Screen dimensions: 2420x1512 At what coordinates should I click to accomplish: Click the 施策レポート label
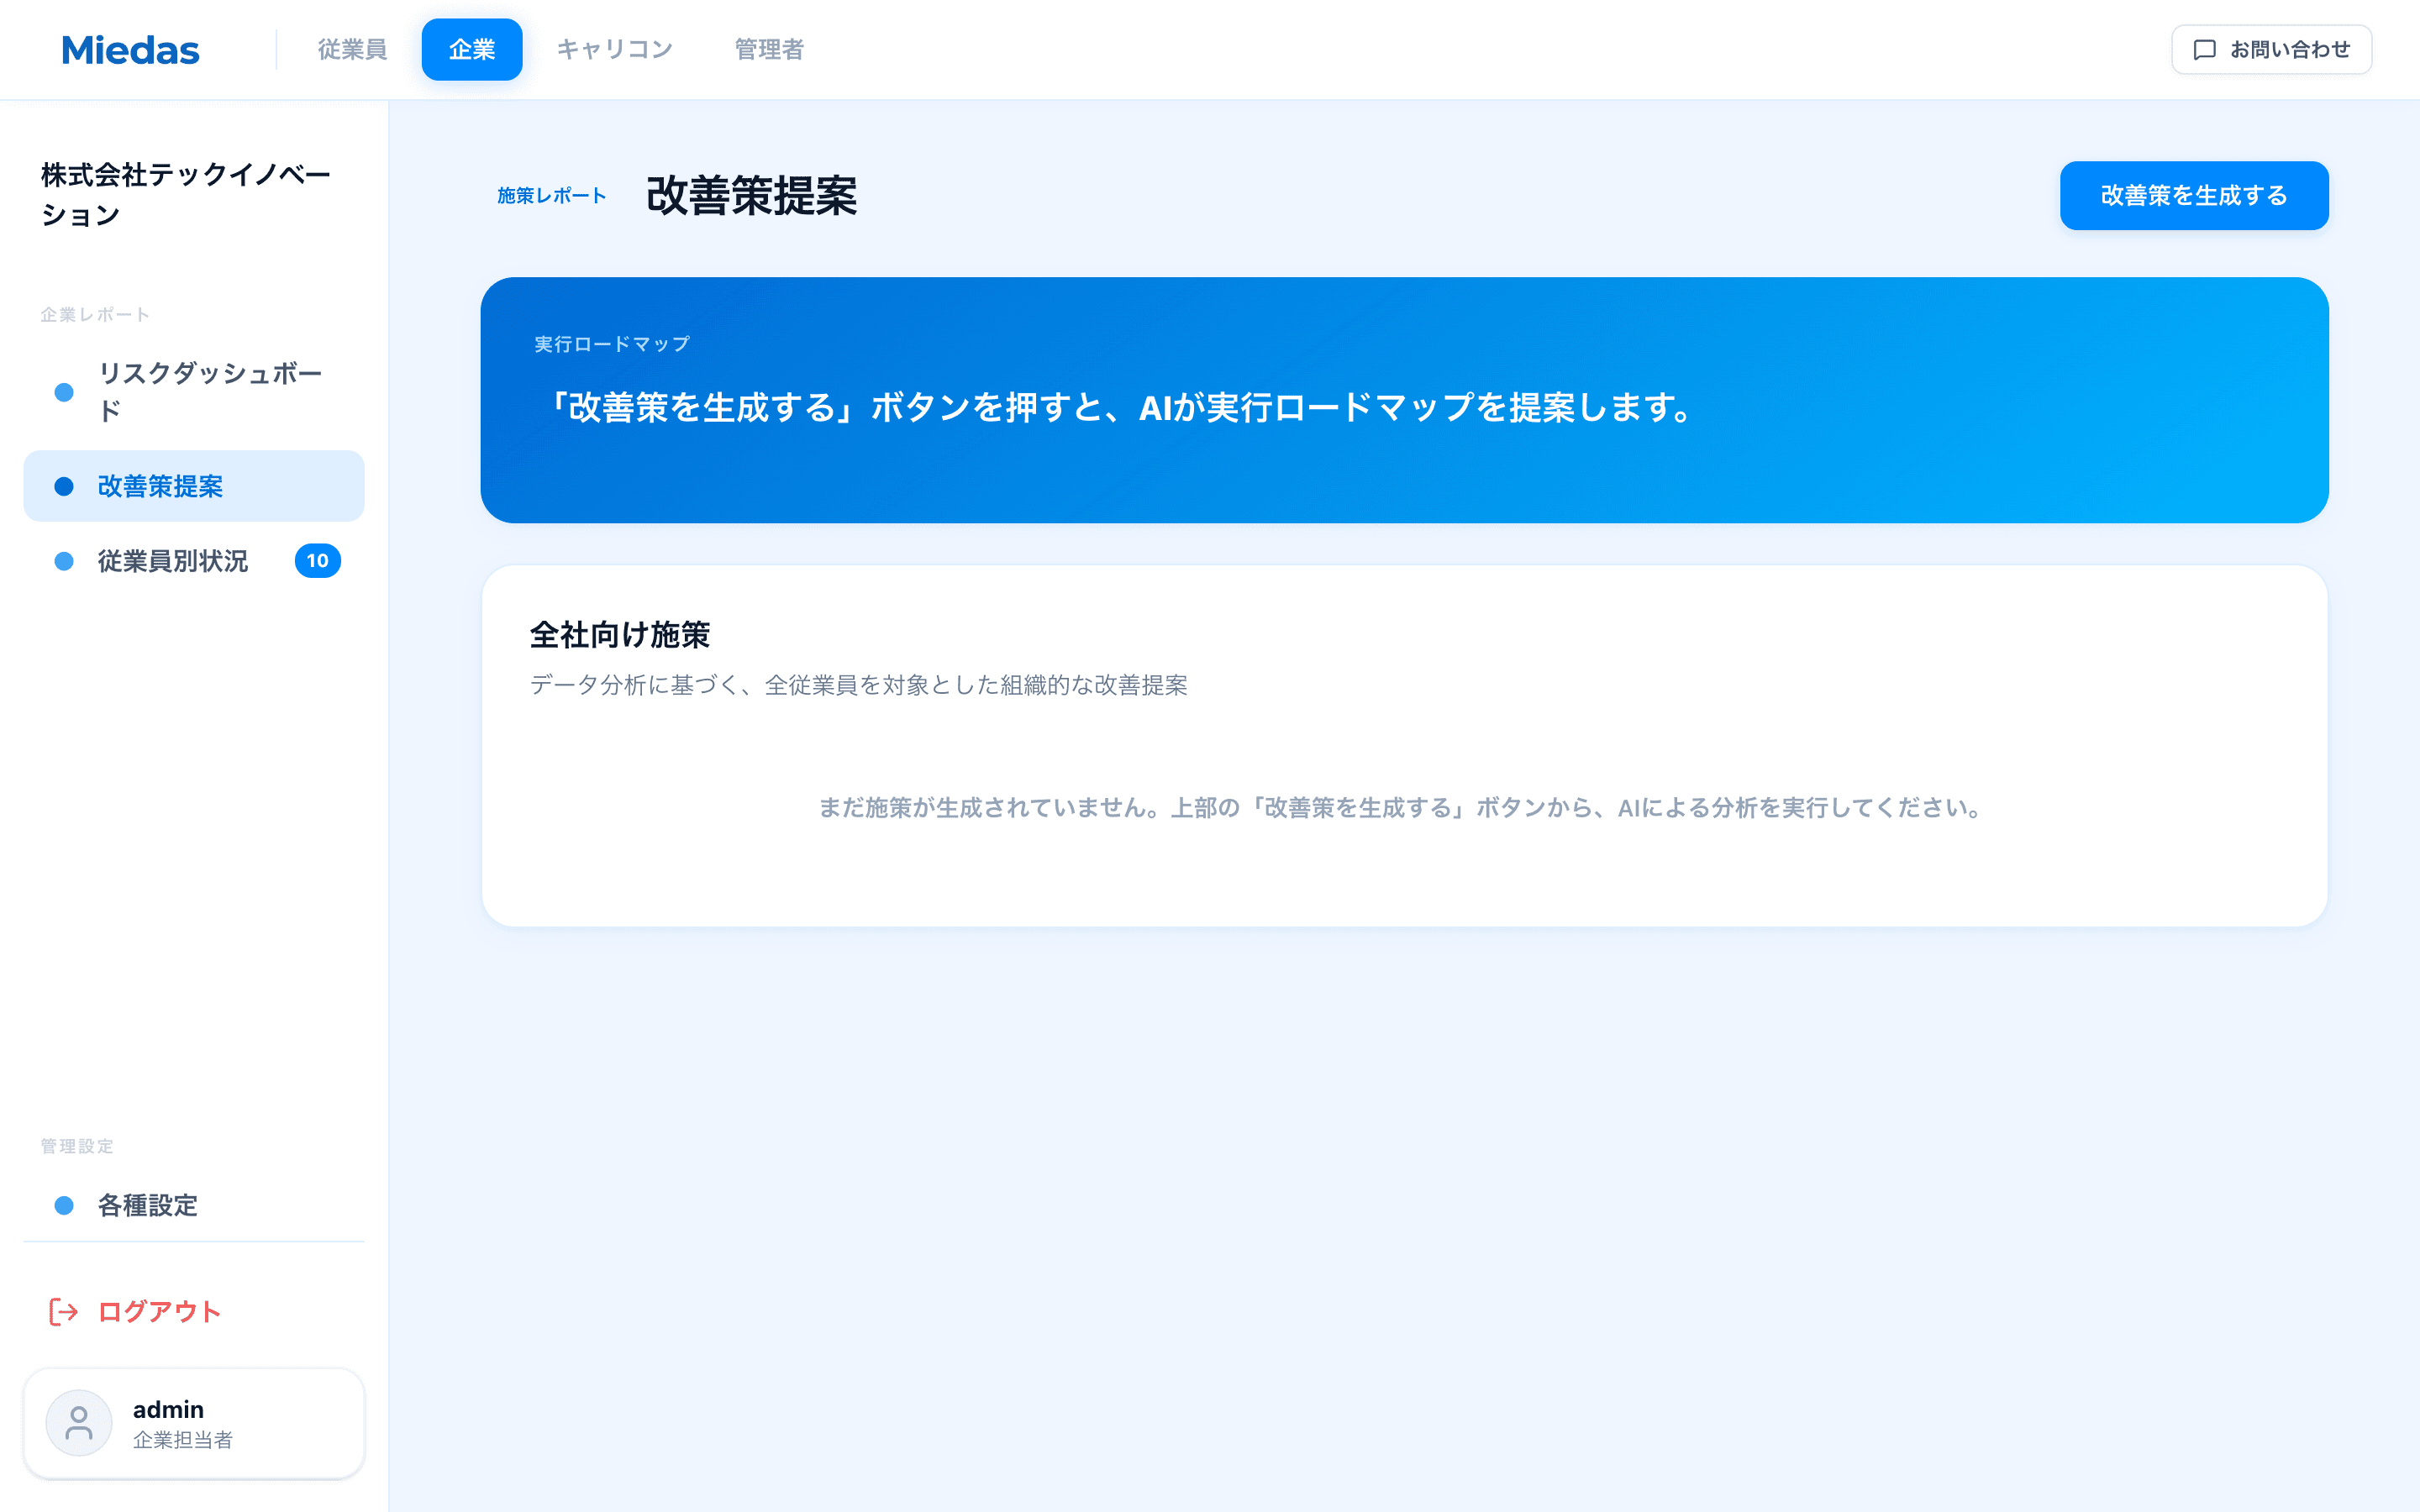coord(551,196)
